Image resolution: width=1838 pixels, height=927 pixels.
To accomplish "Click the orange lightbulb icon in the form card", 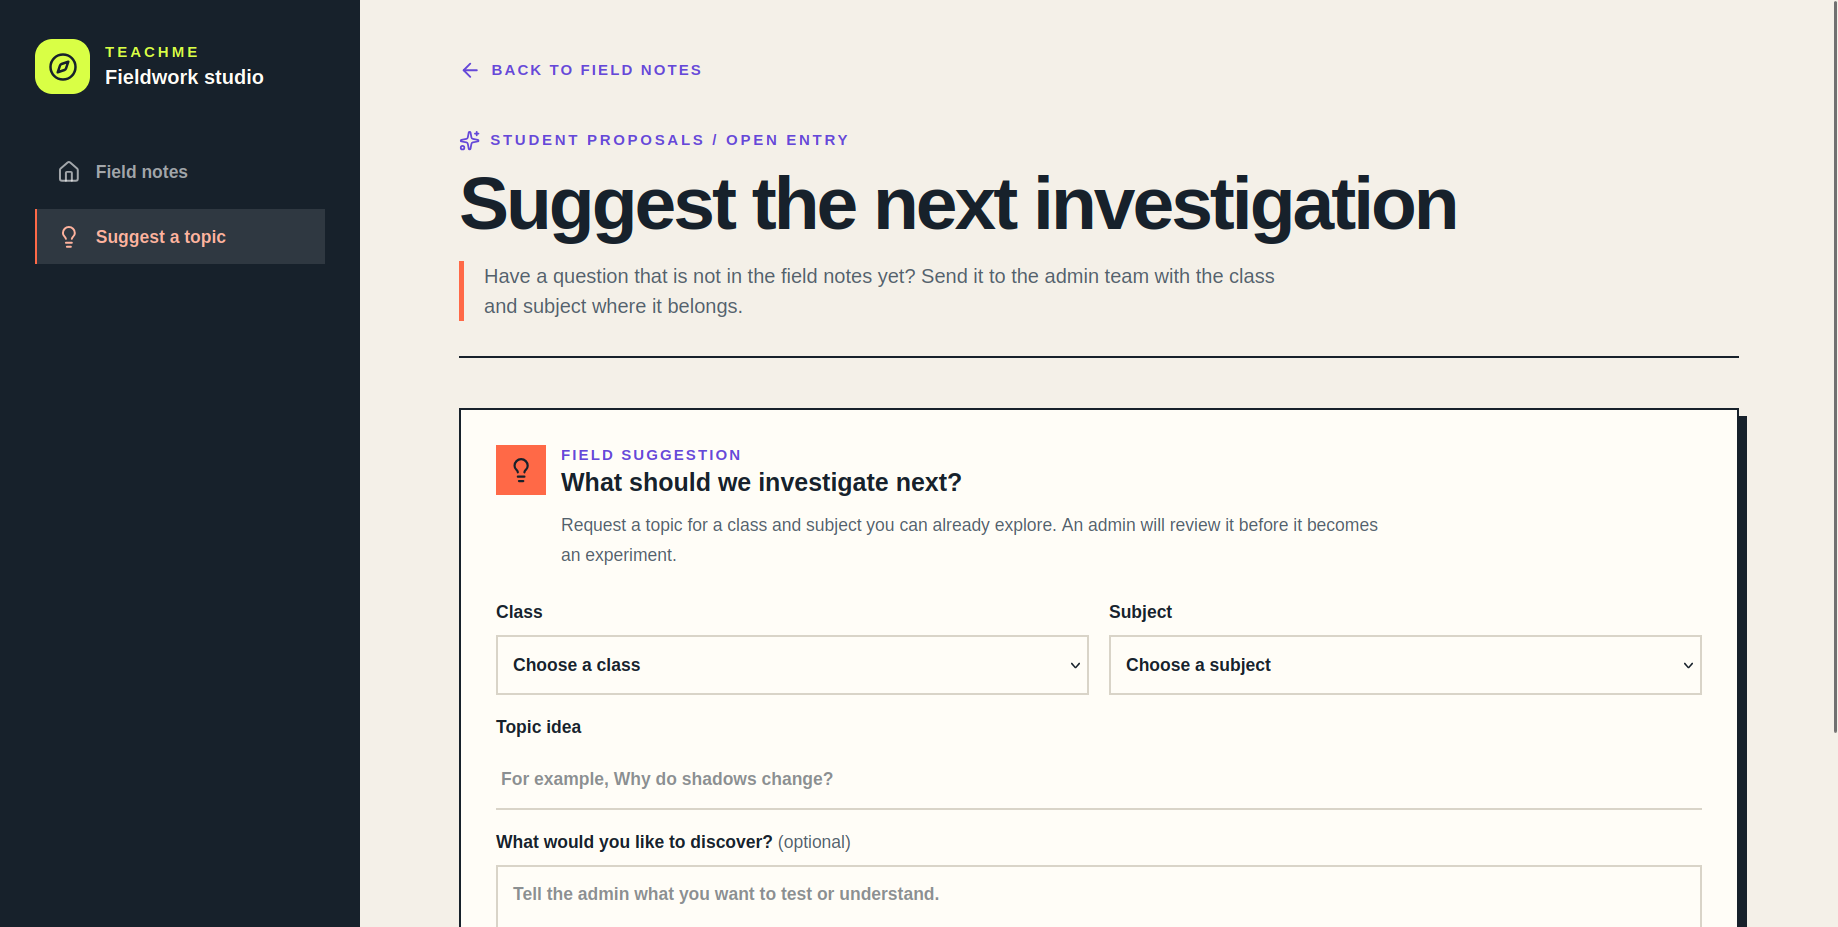I will [521, 470].
